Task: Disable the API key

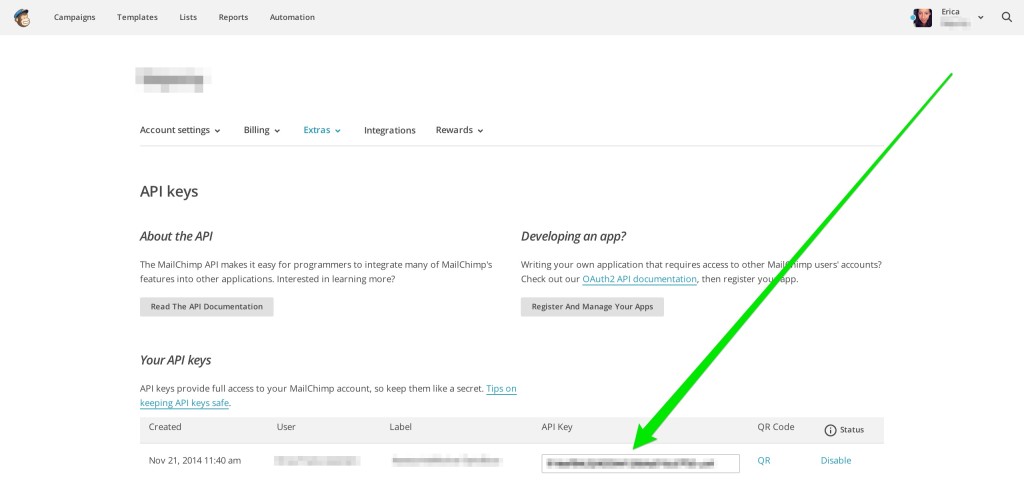Action: [x=836, y=460]
